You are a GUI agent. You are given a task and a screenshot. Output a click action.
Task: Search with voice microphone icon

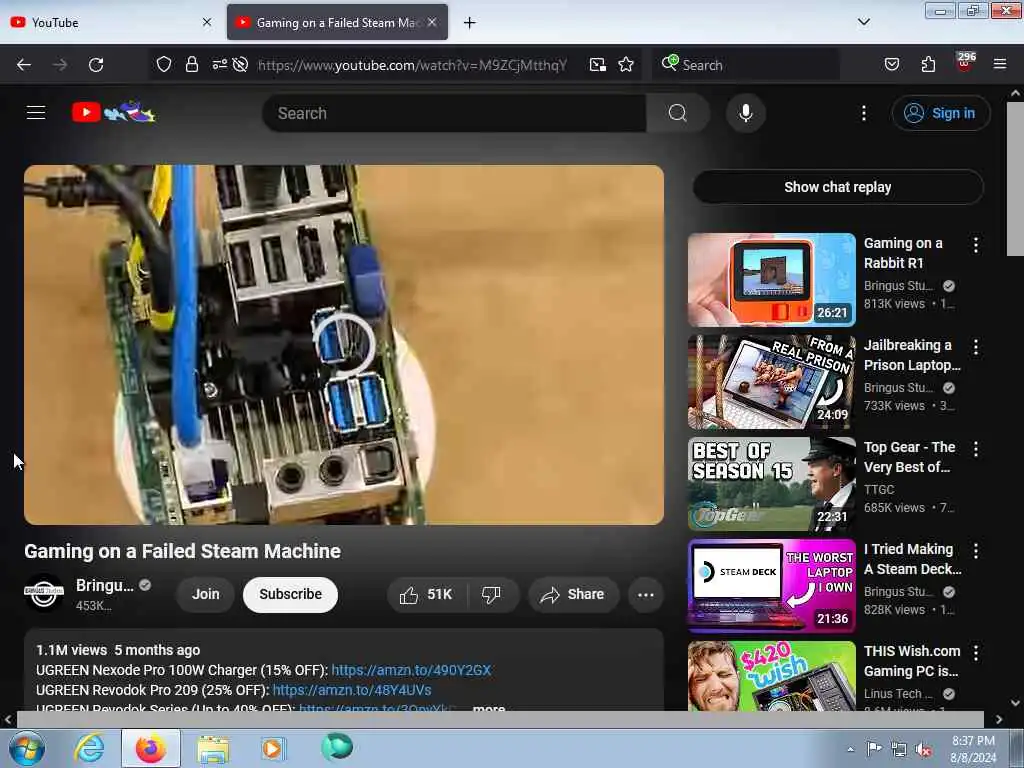[746, 113]
